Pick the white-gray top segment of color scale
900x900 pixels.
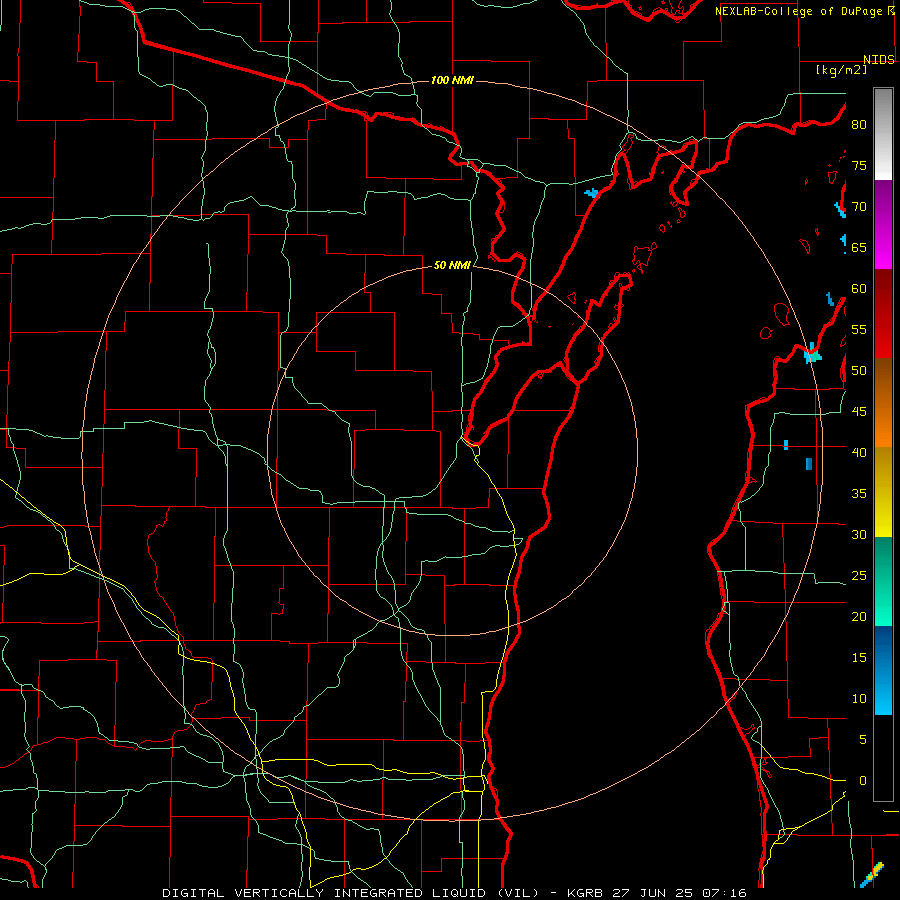tap(883, 134)
